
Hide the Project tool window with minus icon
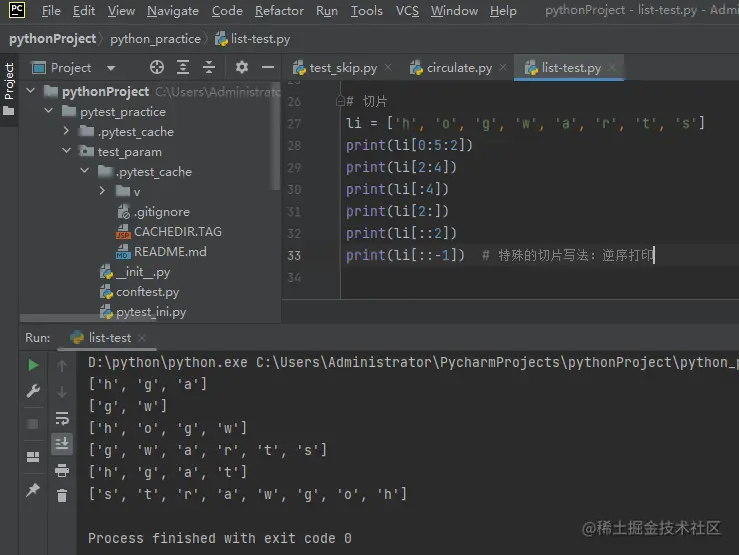pyautogui.click(x=268, y=67)
